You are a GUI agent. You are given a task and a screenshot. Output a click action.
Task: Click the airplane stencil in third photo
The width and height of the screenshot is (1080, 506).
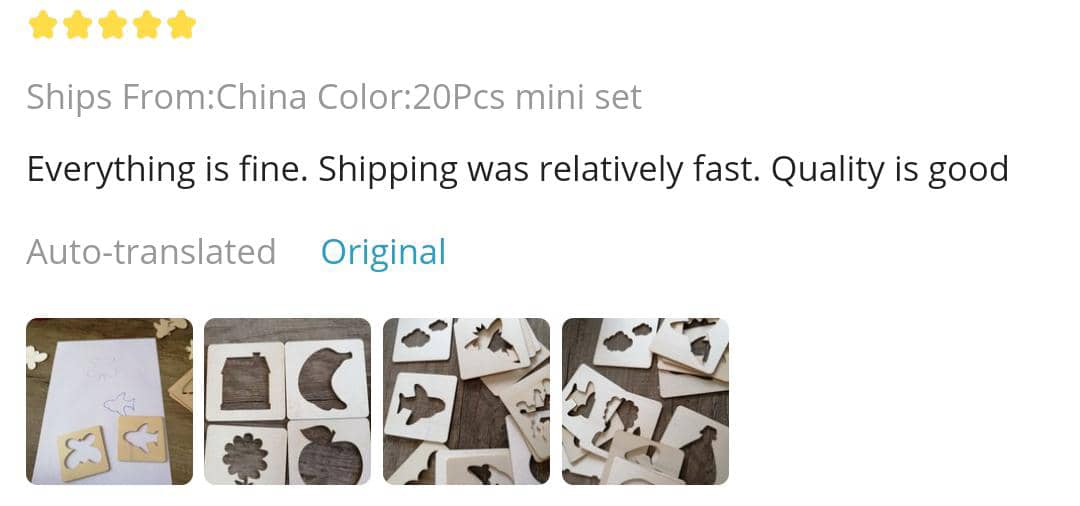coord(421,406)
